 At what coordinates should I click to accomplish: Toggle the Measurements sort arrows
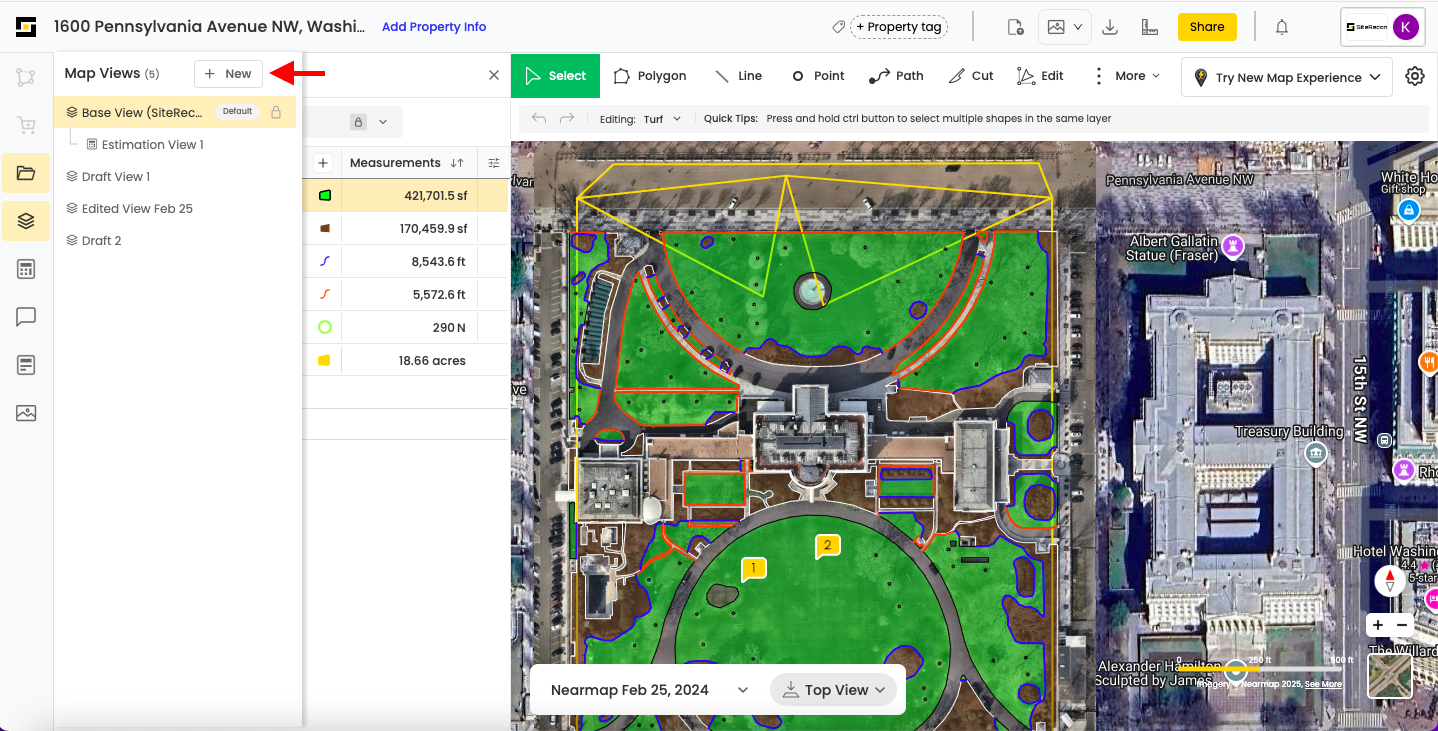[x=457, y=163]
